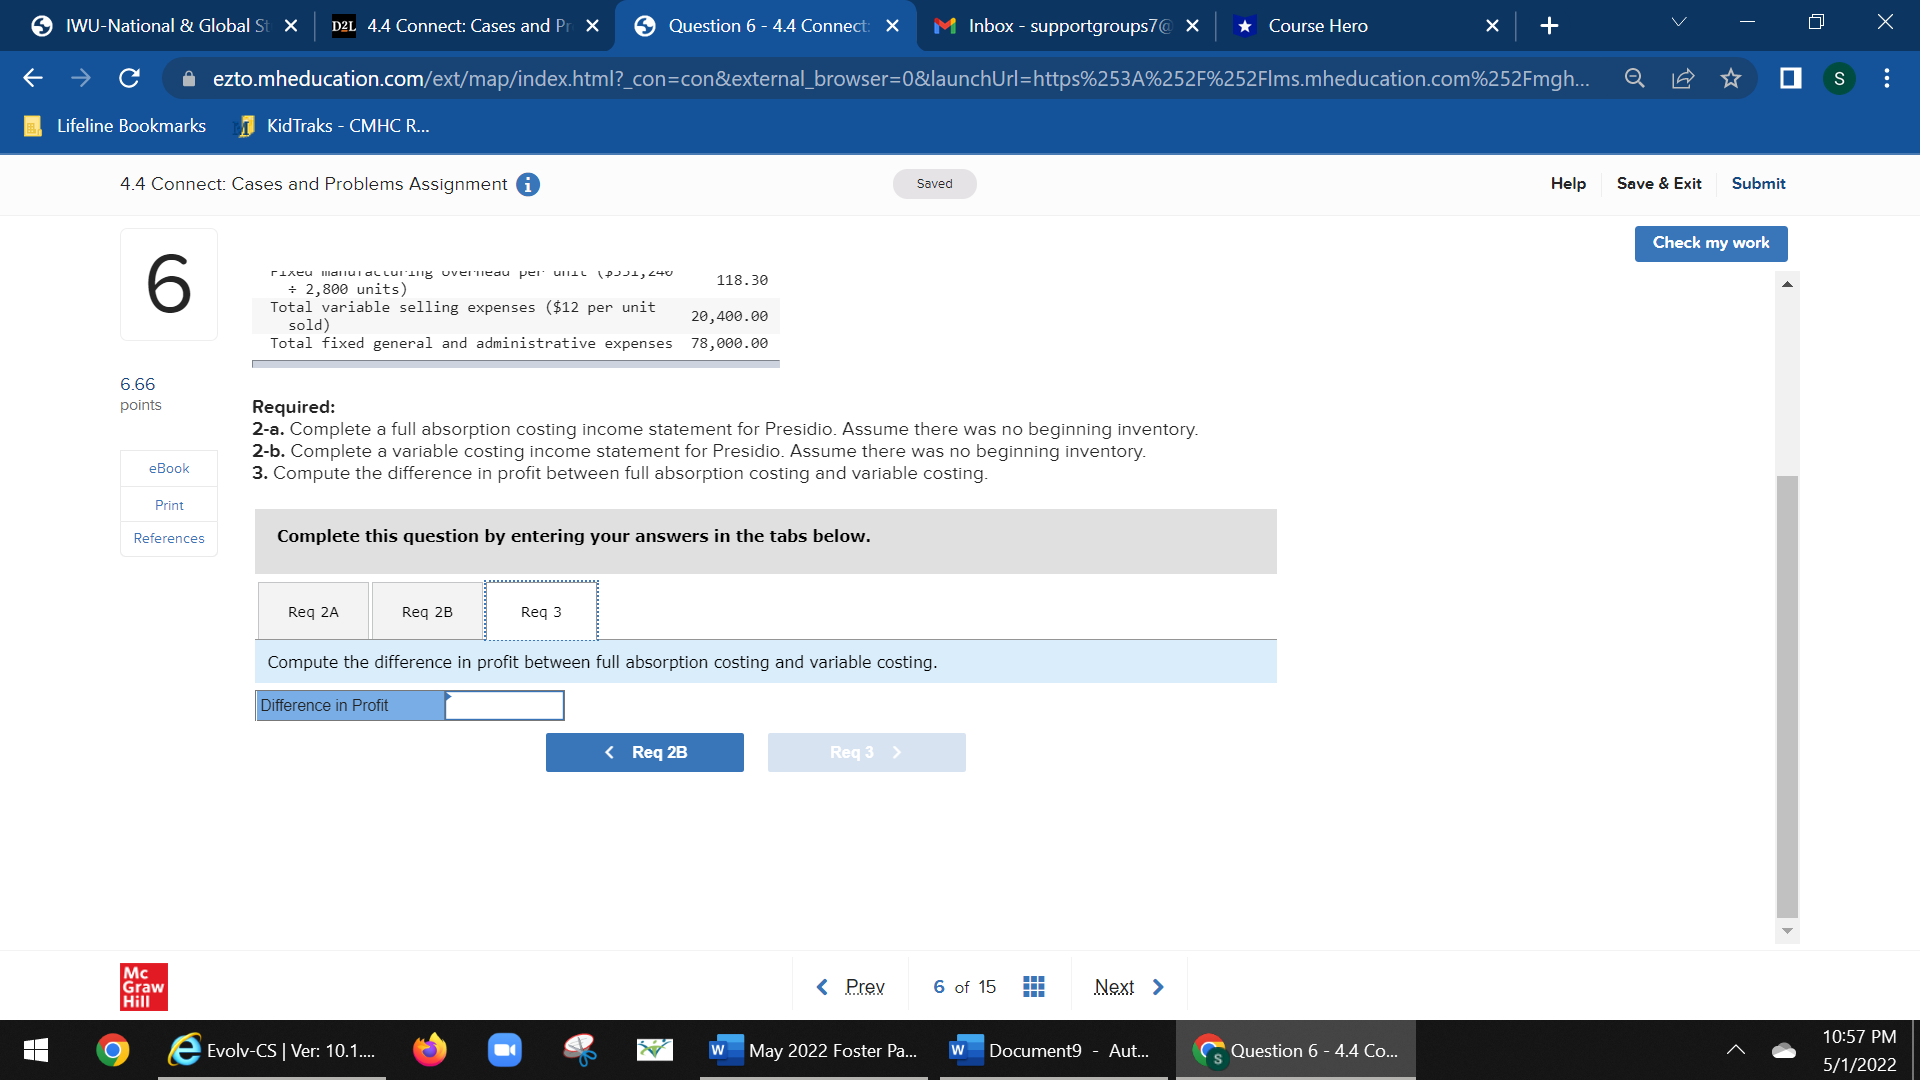The image size is (1920, 1080).
Task: Expand the tab search chevron near window controls
Action: 1680,20
